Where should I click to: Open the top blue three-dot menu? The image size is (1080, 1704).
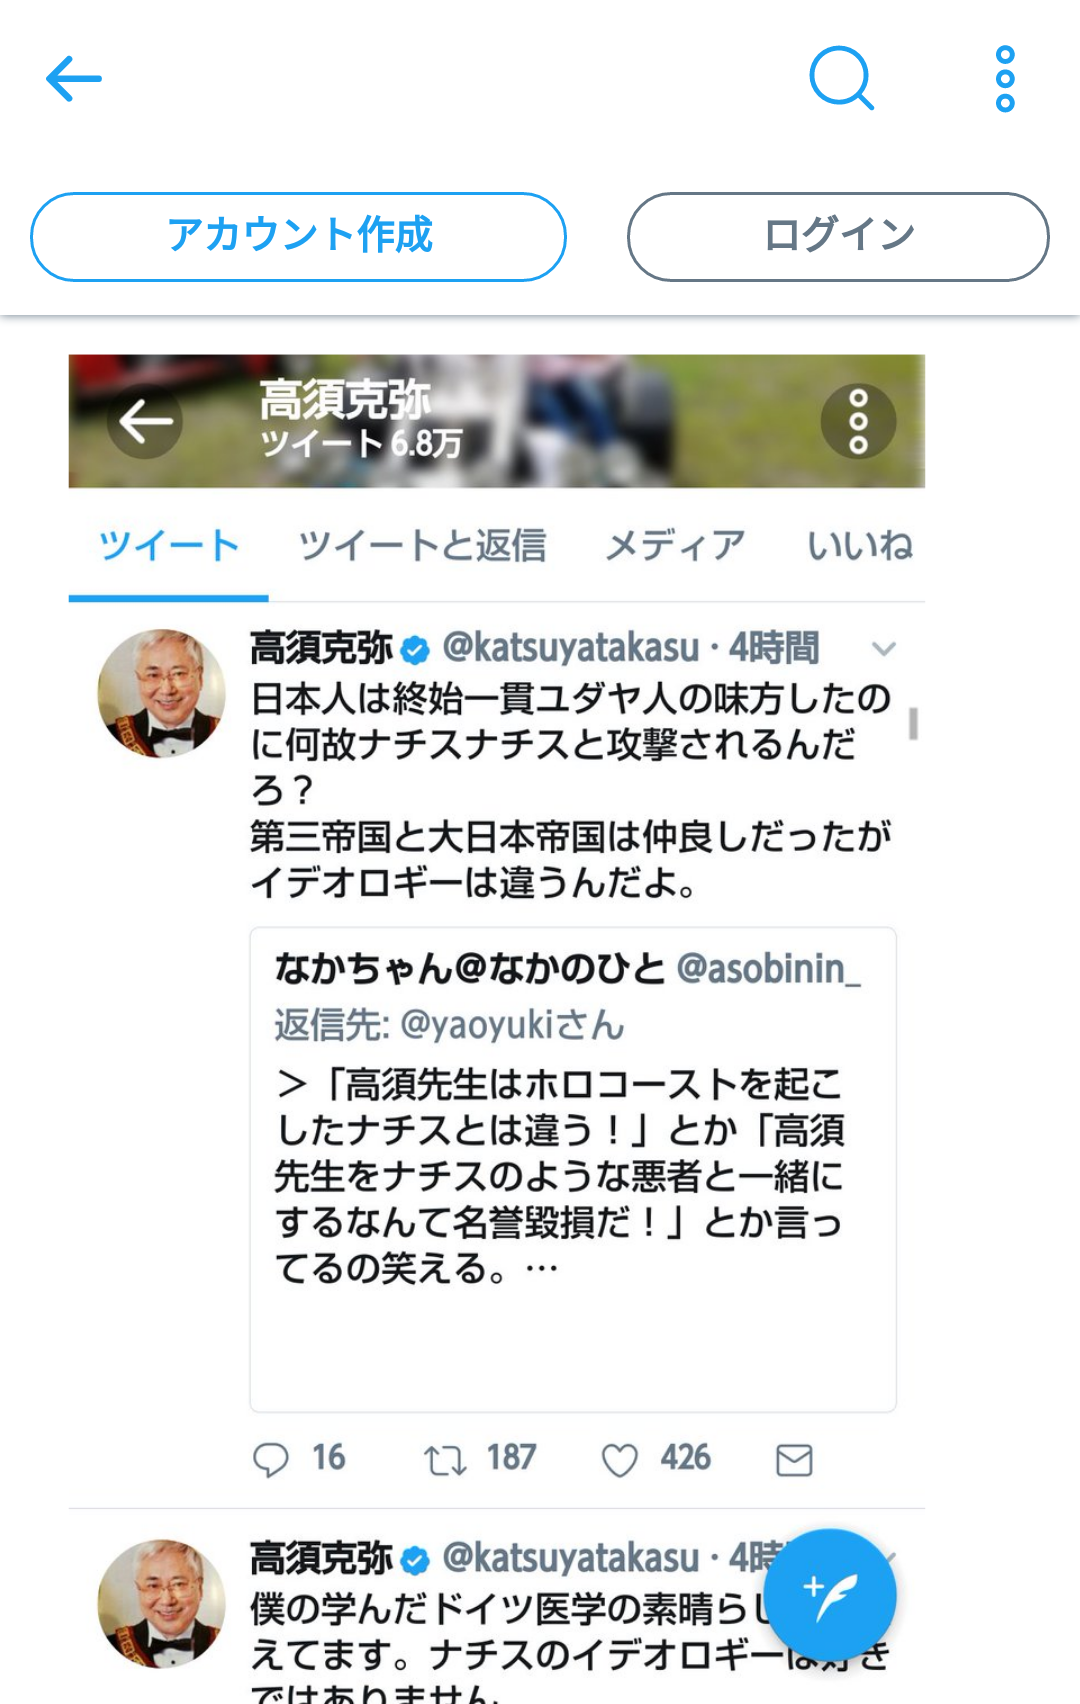pos(1005,79)
